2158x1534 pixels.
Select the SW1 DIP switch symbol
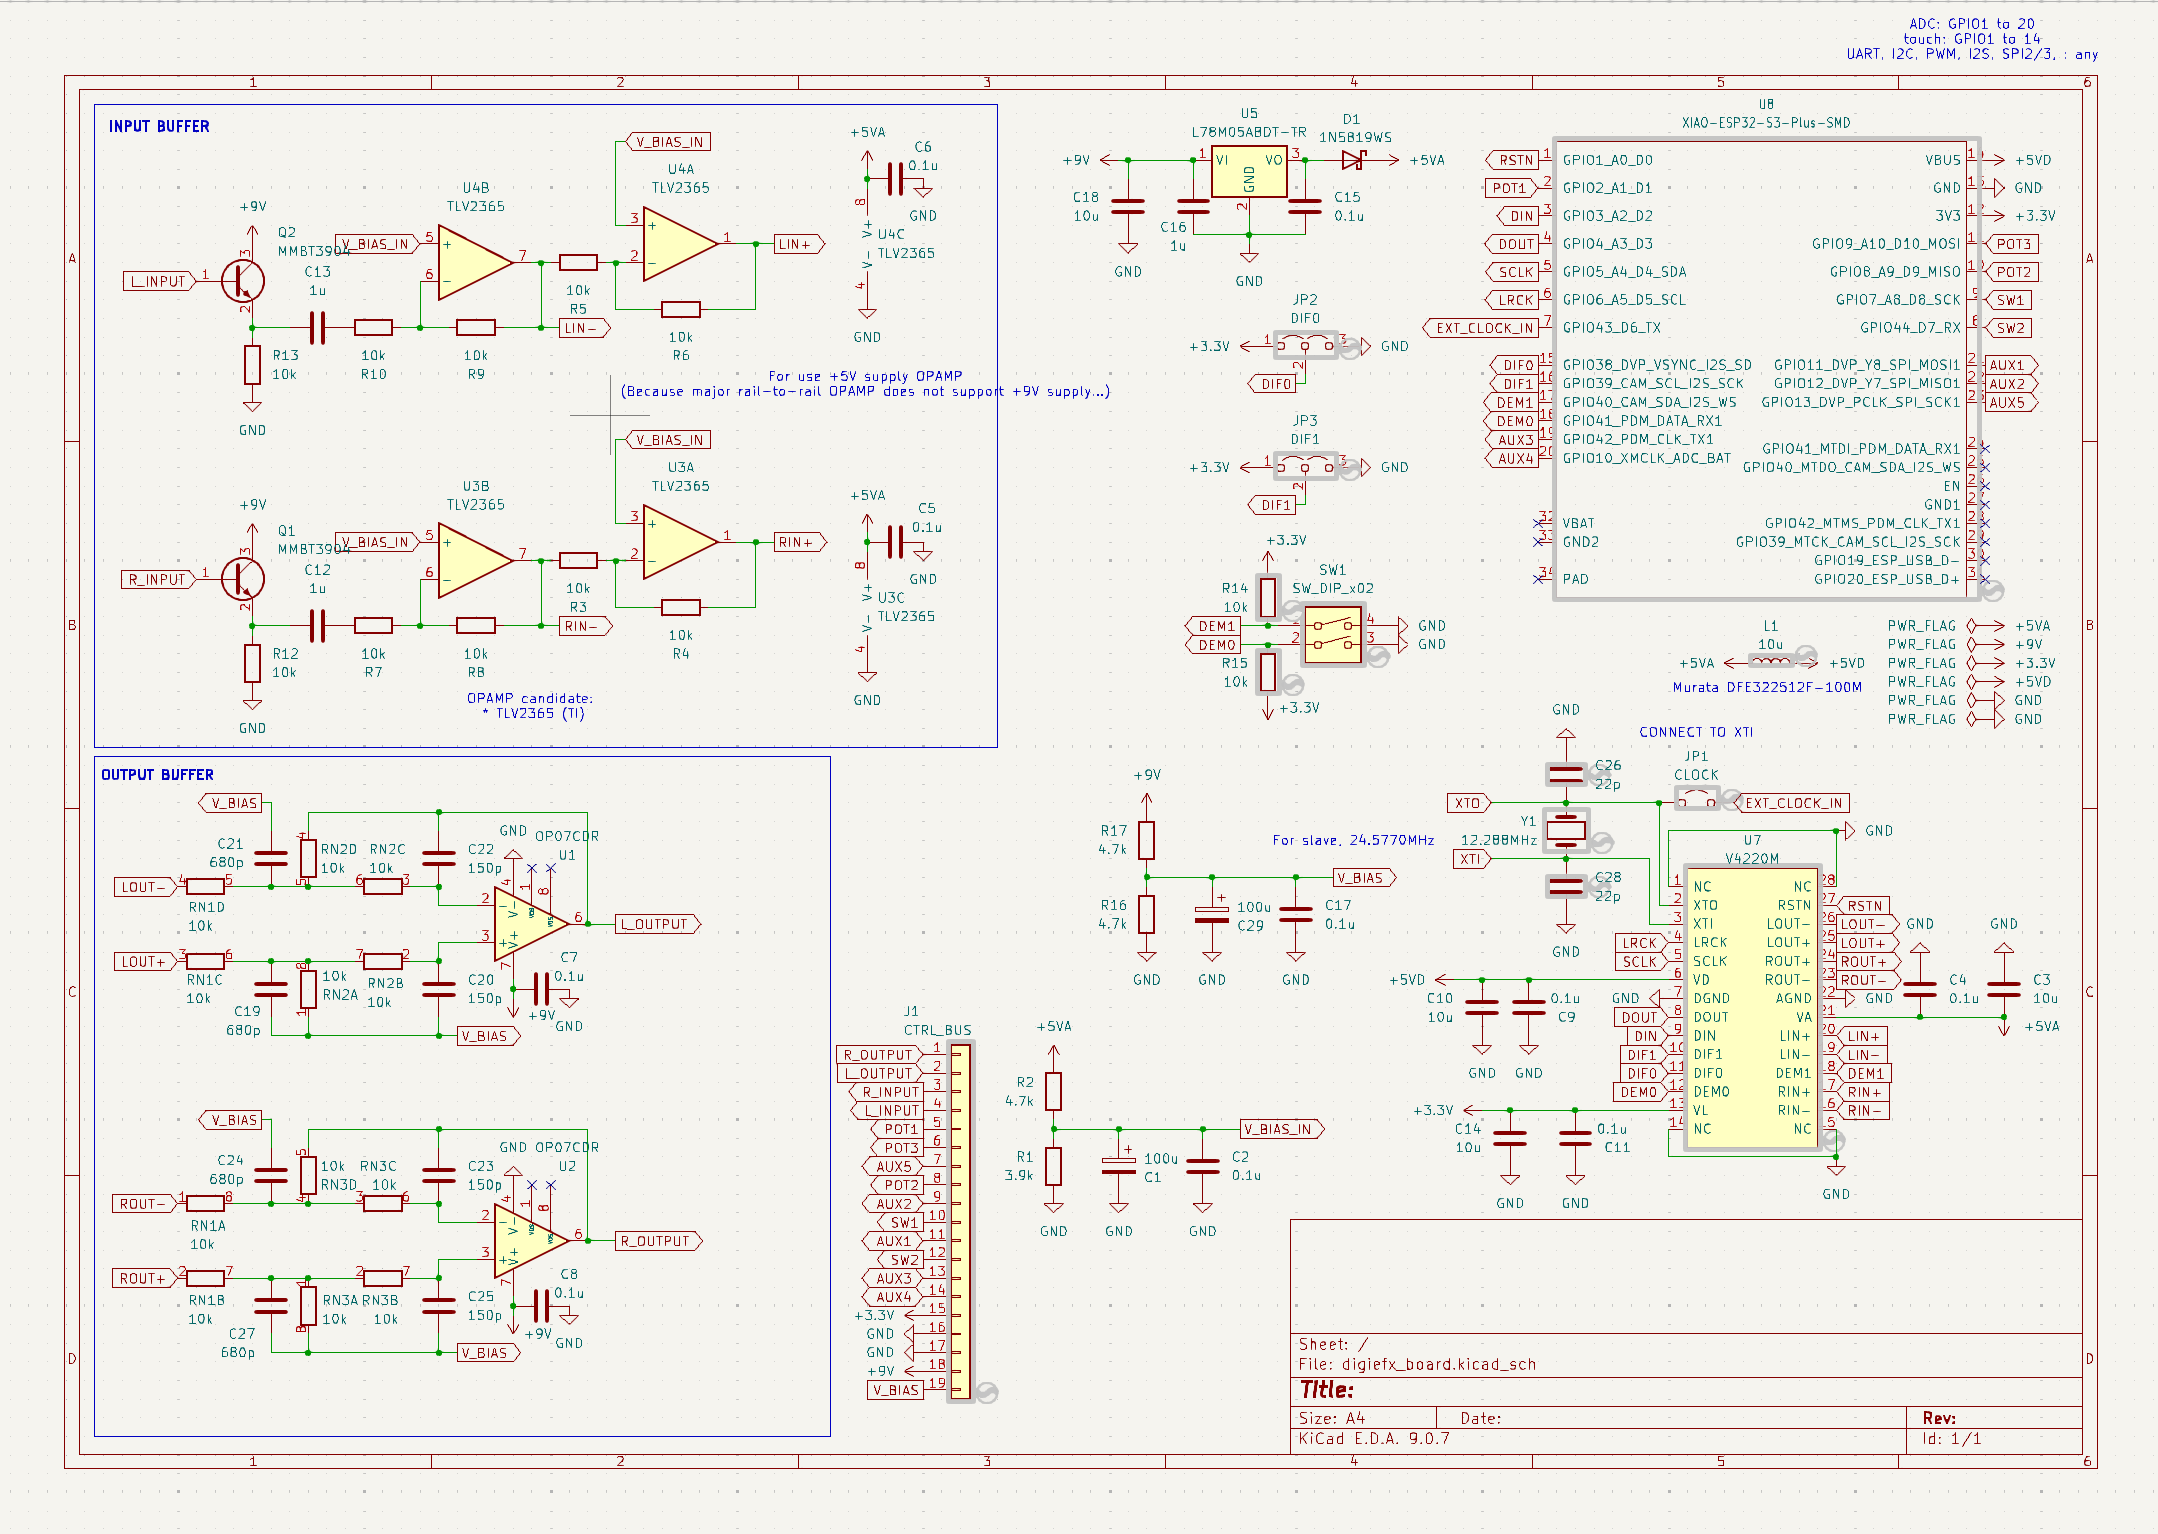(1333, 635)
